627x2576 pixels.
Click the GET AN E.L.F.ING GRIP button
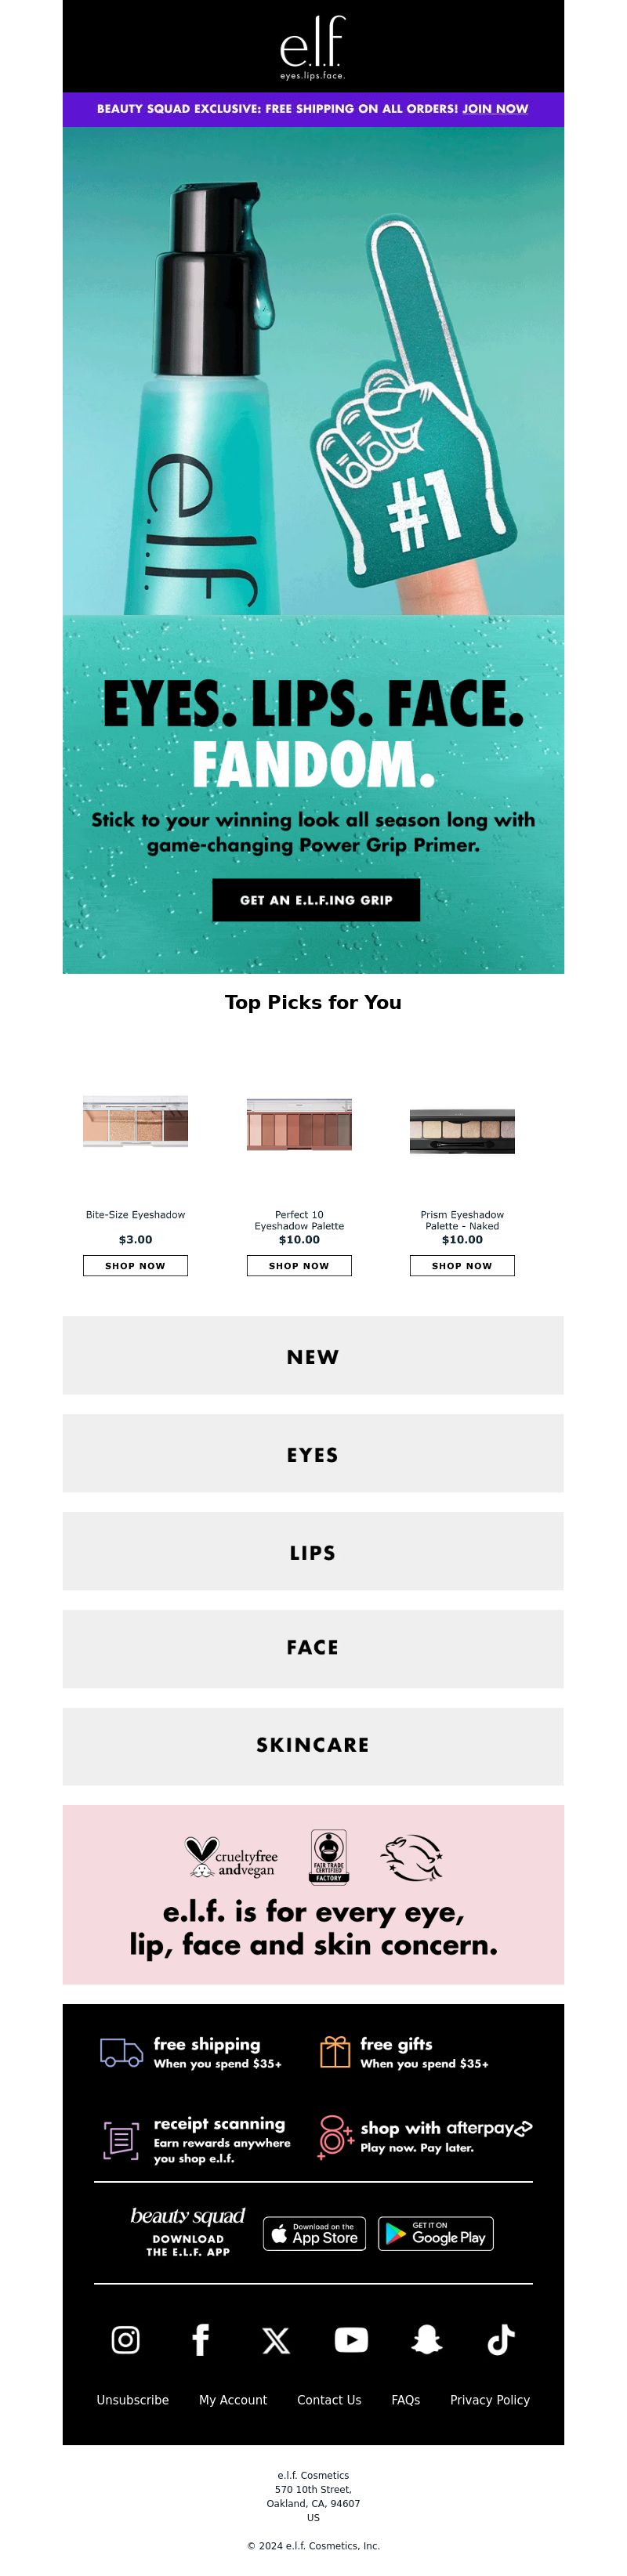316,900
